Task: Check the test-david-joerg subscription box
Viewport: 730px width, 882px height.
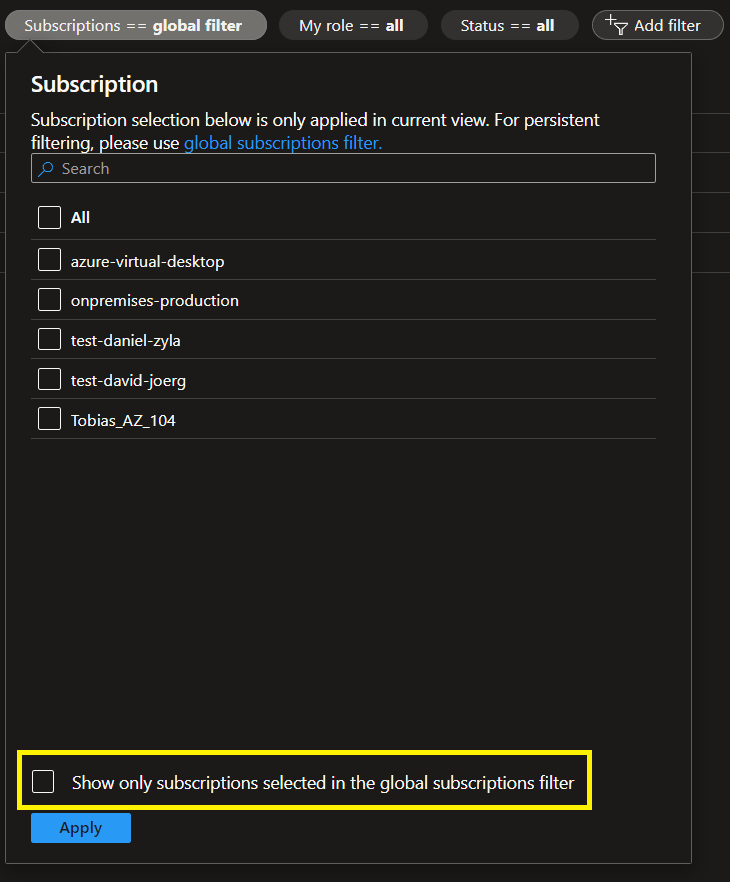Action: 49,380
